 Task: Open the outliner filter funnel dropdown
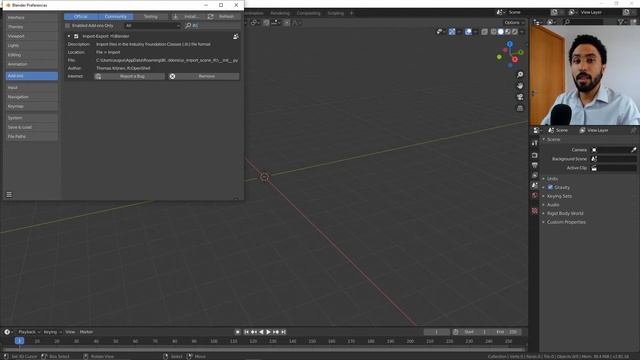point(622,22)
